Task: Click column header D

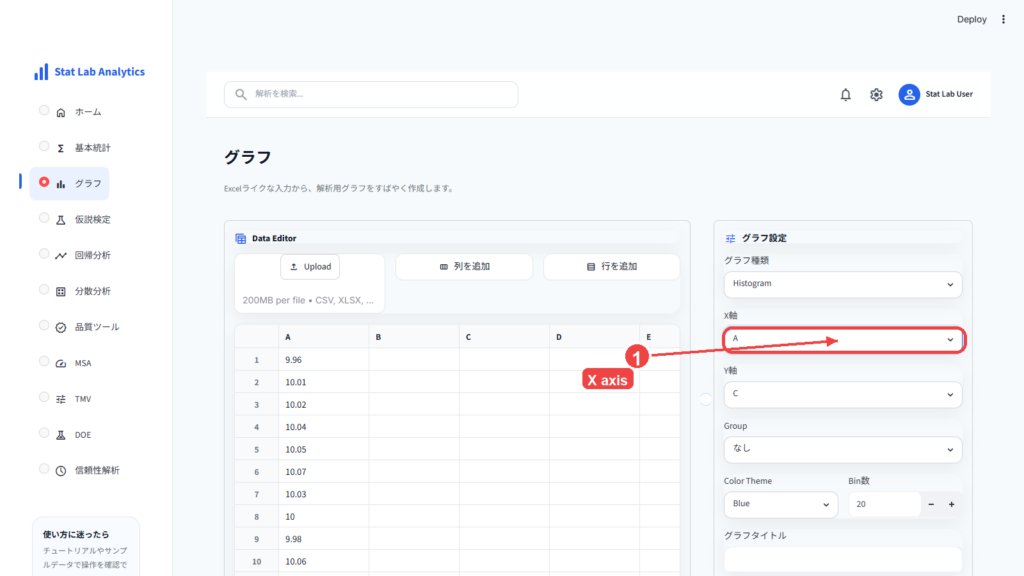Action: point(594,337)
